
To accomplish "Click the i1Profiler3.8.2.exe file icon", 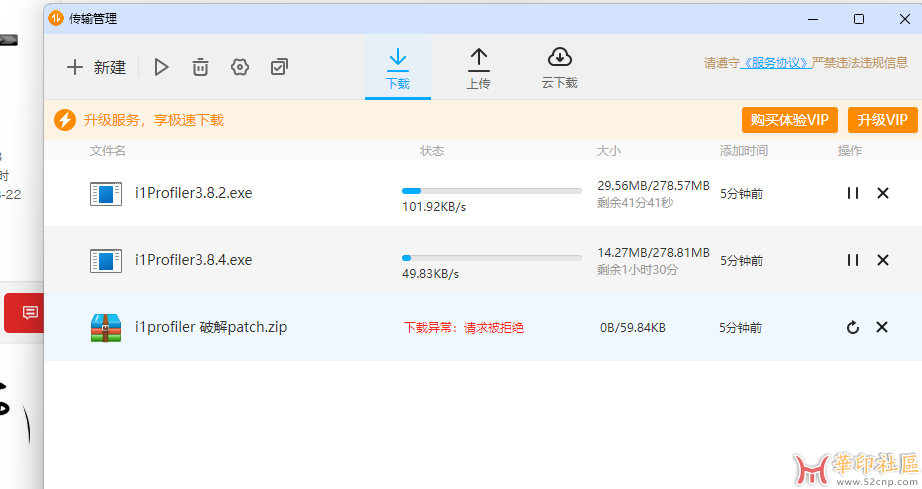I will coord(106,193).
